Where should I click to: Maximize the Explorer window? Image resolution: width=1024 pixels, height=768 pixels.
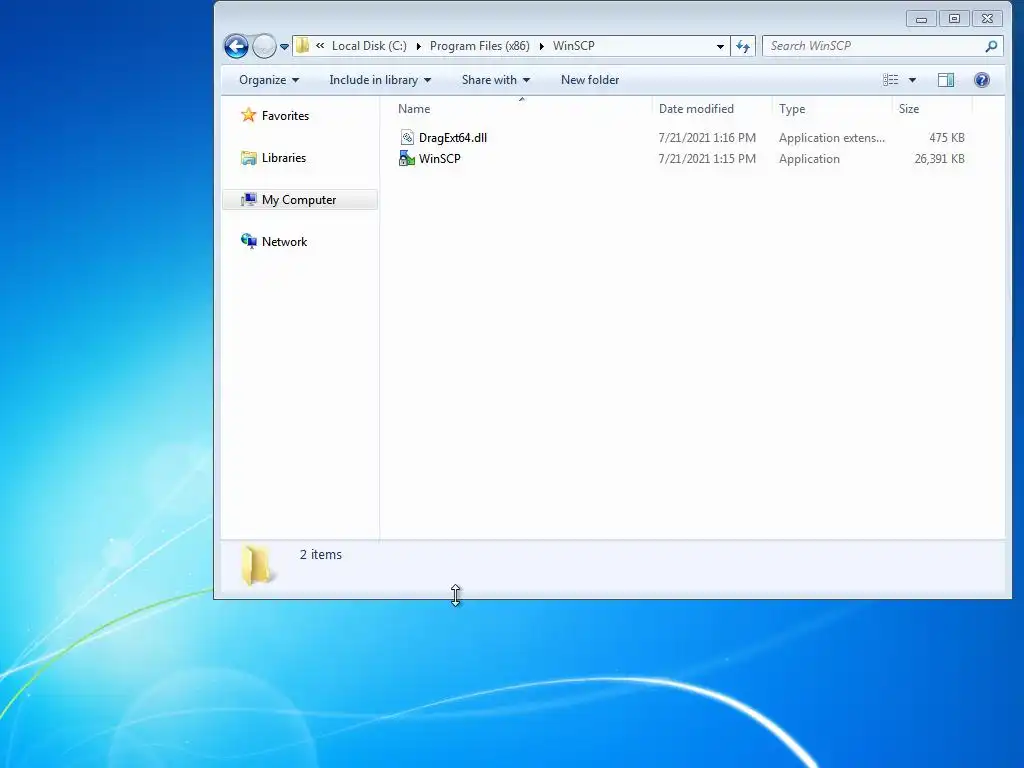(x=954, y=19)
